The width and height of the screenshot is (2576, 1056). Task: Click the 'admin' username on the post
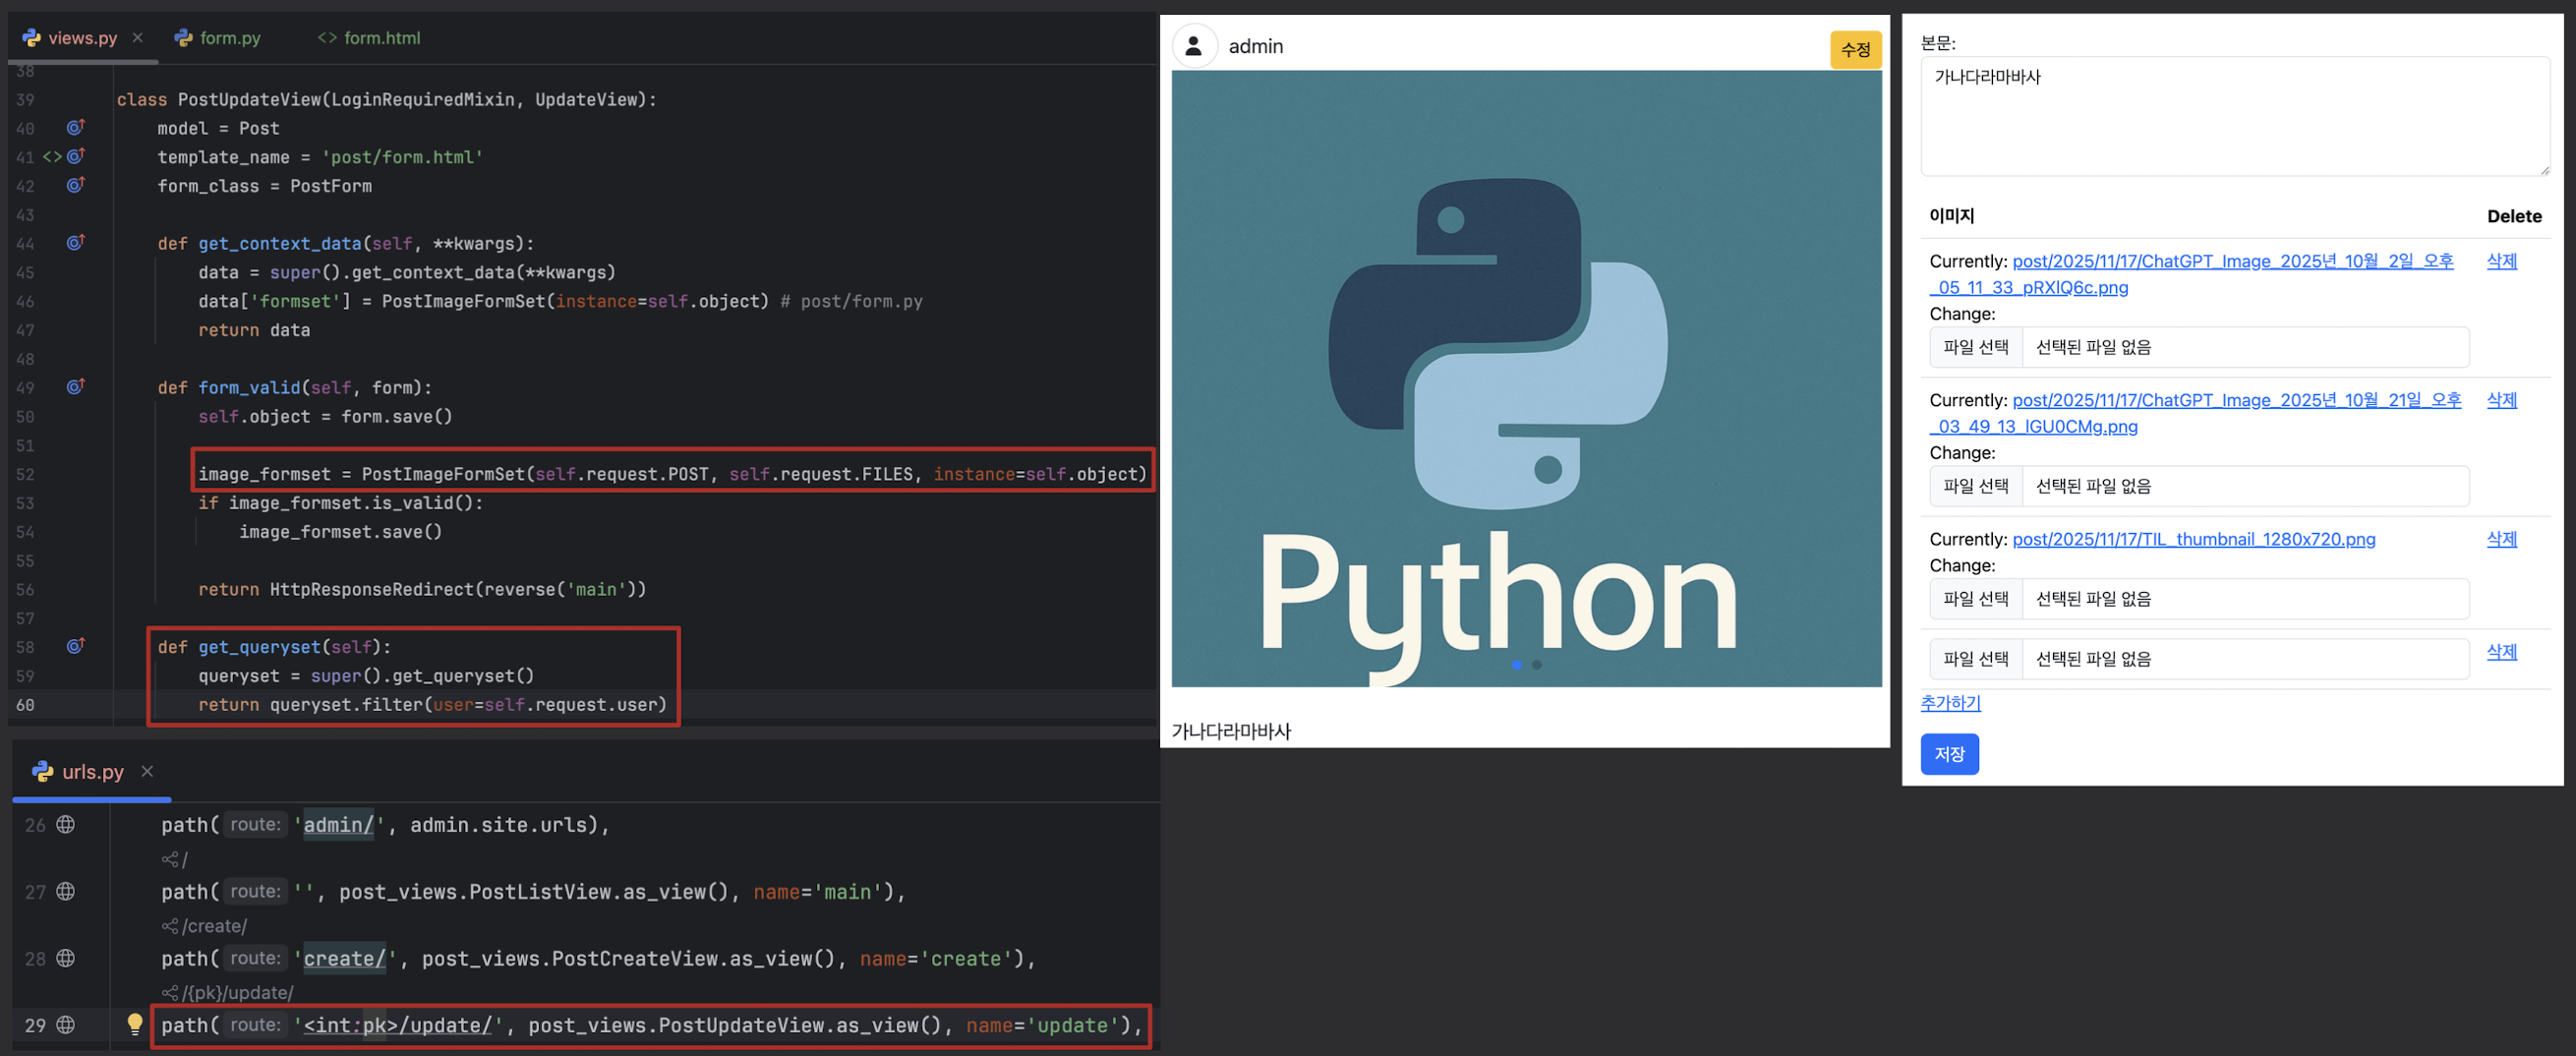click(1255, 46)
